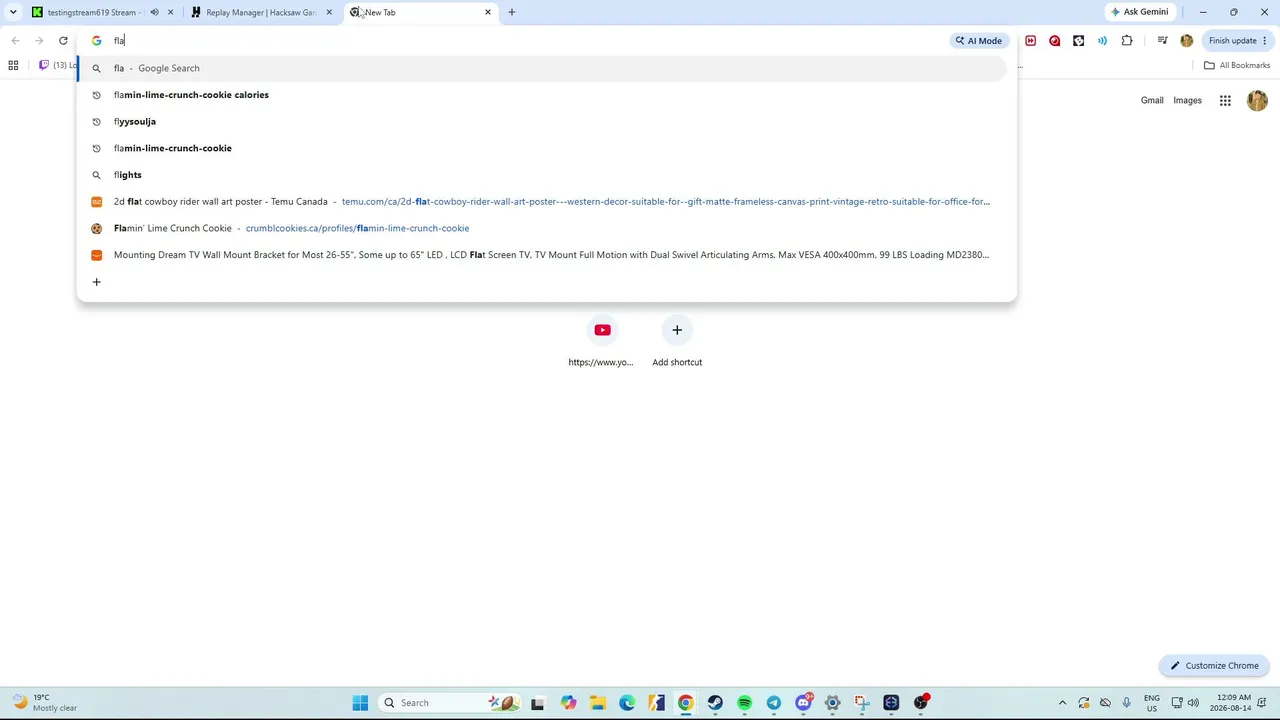Open the black-and-white B extension icon
Viewport: 1280px width, 720px height.
click(x=1078, y=41)
